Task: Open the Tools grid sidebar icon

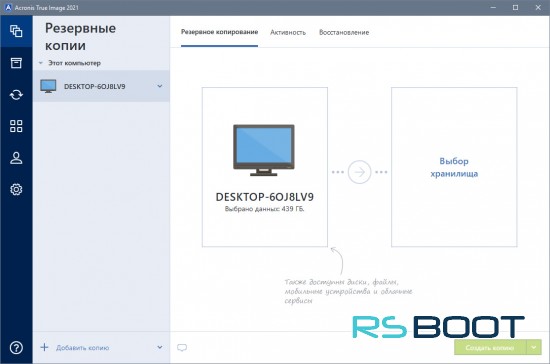Action: point(16,126)
